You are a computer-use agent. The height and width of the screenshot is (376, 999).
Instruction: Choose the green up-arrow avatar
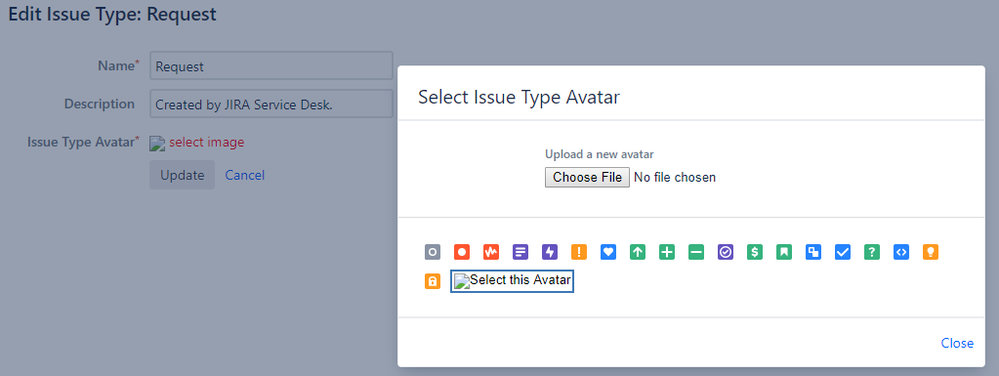(638, 252)
